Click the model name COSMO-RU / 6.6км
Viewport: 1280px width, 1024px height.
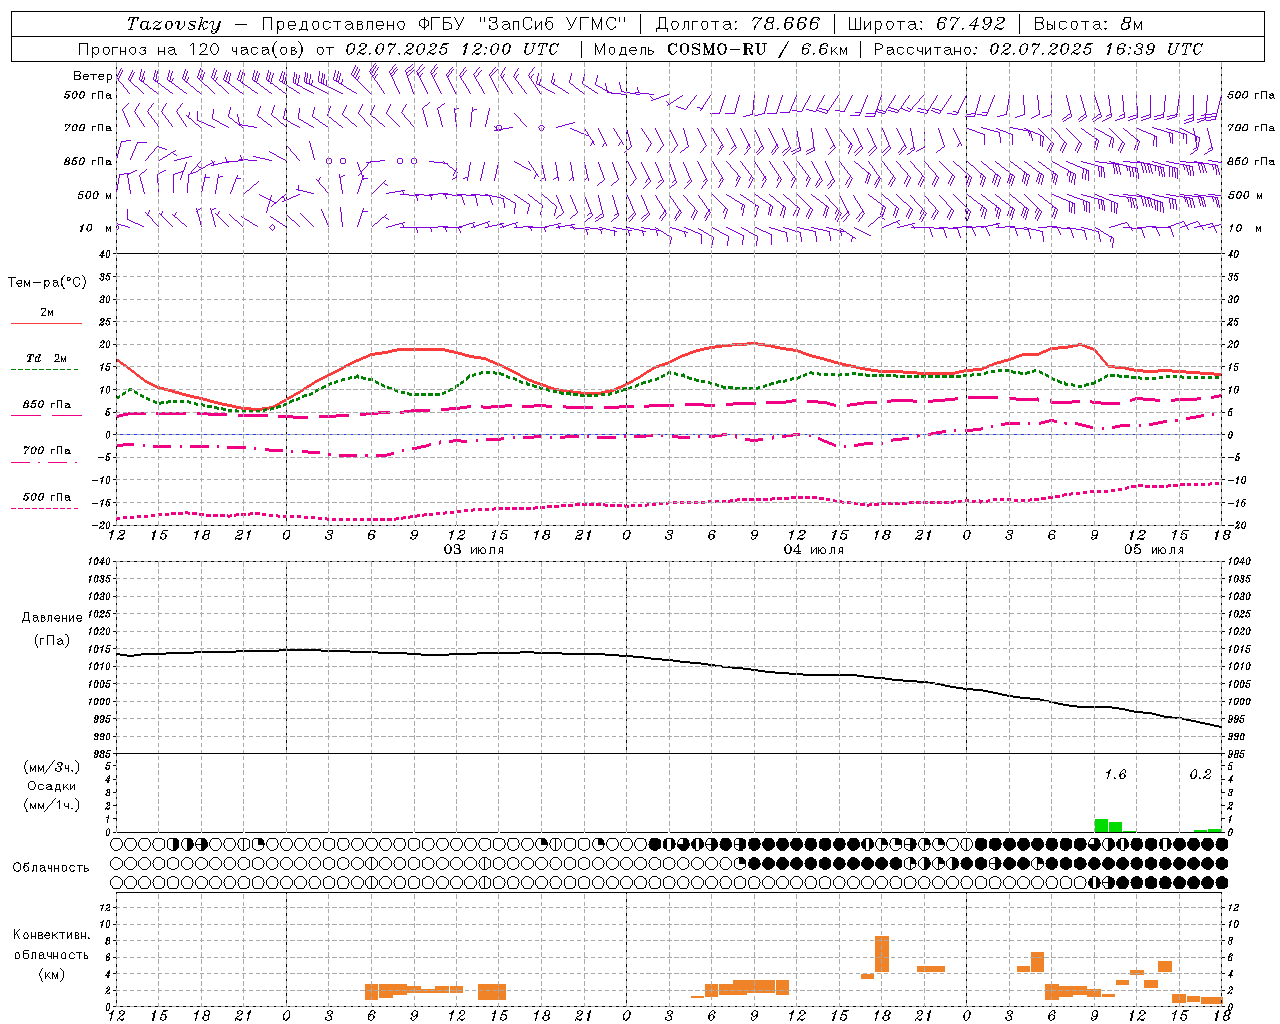pos(757,49)
